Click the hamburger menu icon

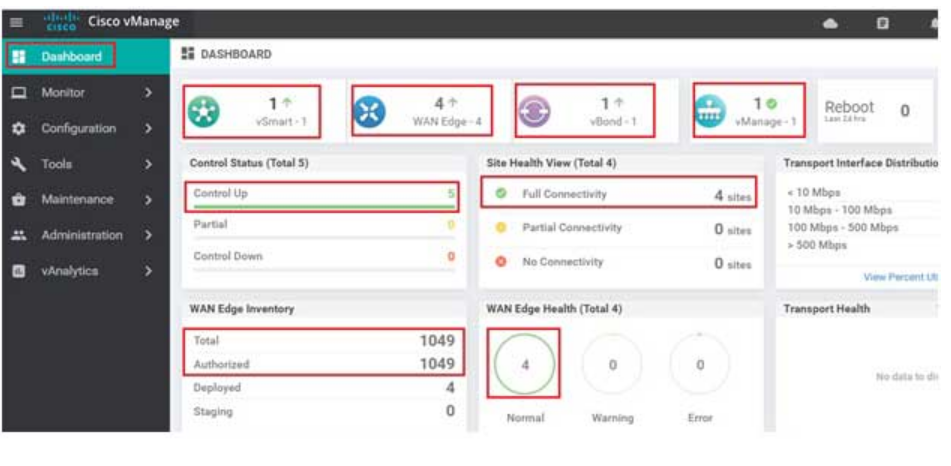click(x=16, y=23)
